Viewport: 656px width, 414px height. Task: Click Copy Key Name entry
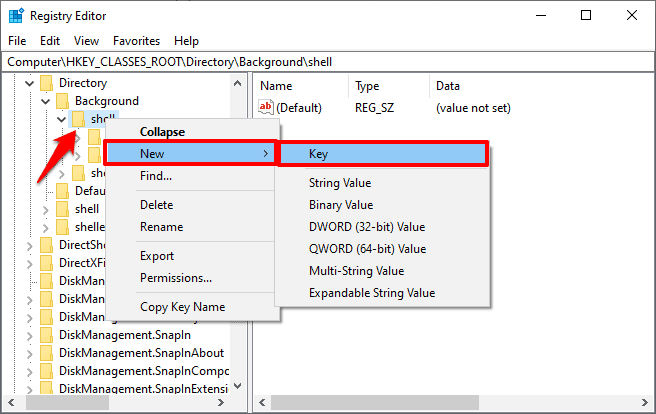pyautogui.click(x=182, y=307)
